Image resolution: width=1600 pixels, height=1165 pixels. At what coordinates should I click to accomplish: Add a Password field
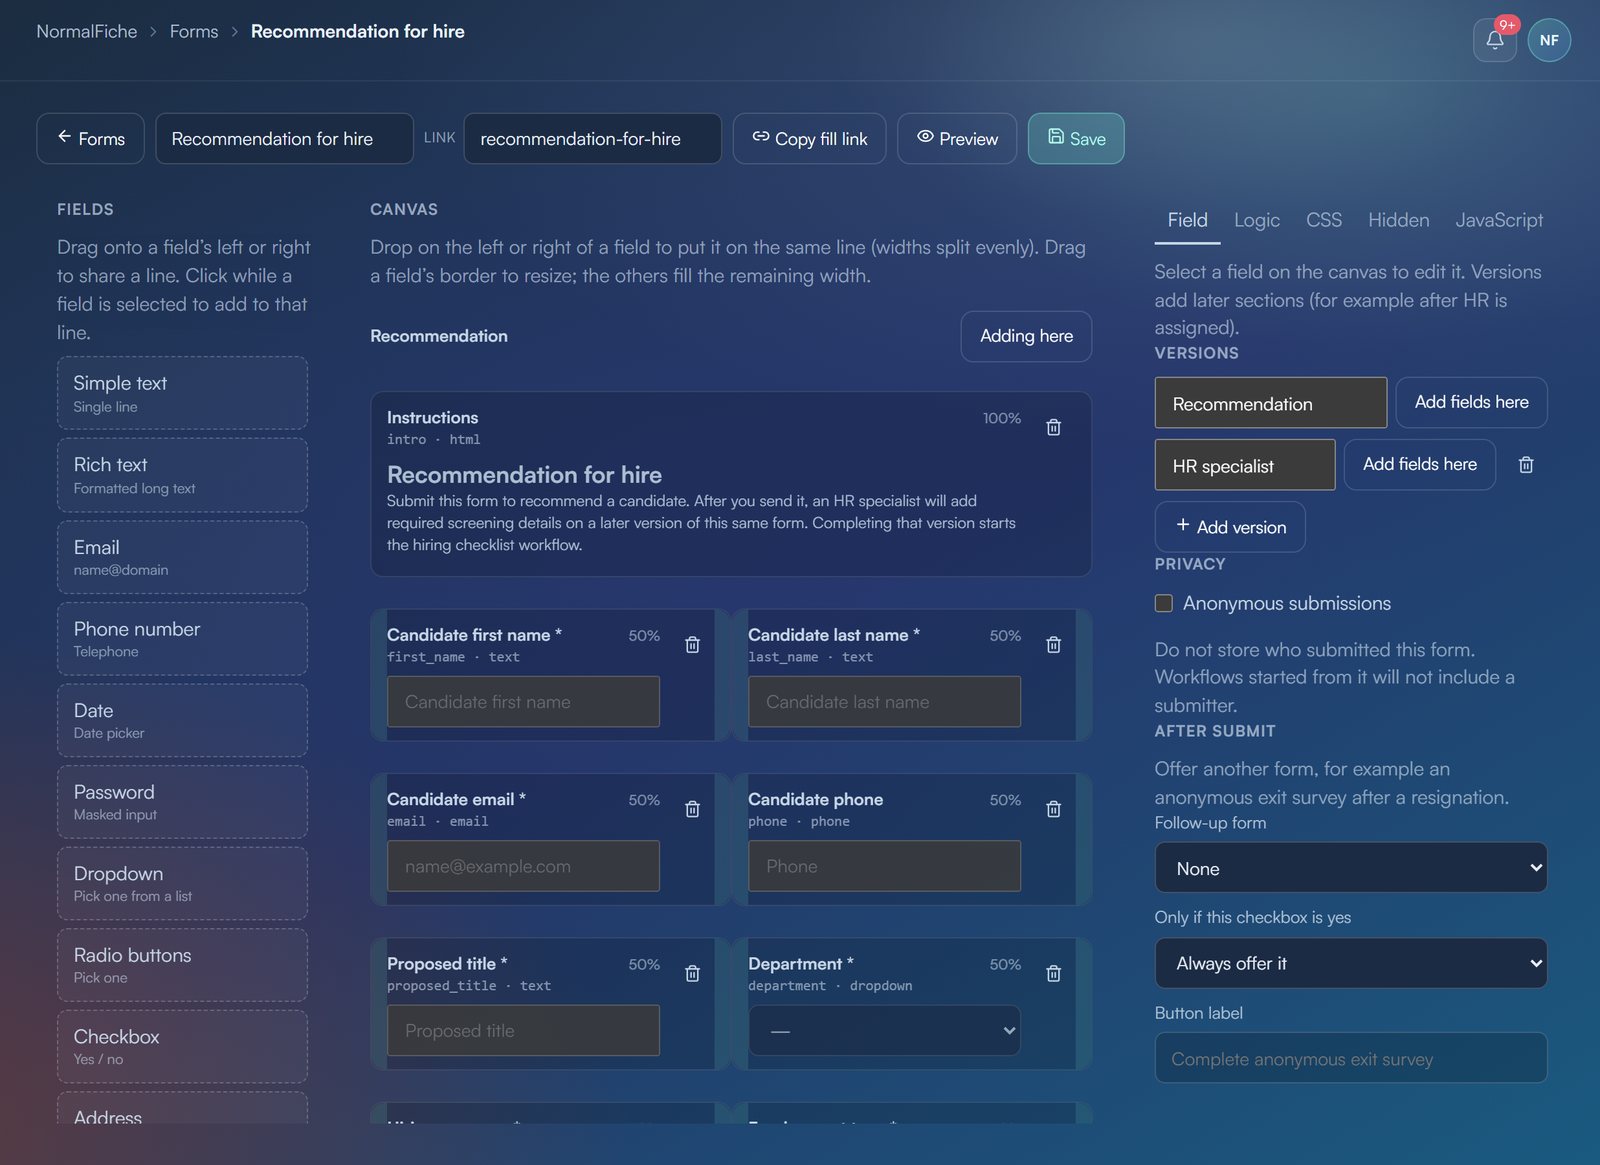[182, 802]
